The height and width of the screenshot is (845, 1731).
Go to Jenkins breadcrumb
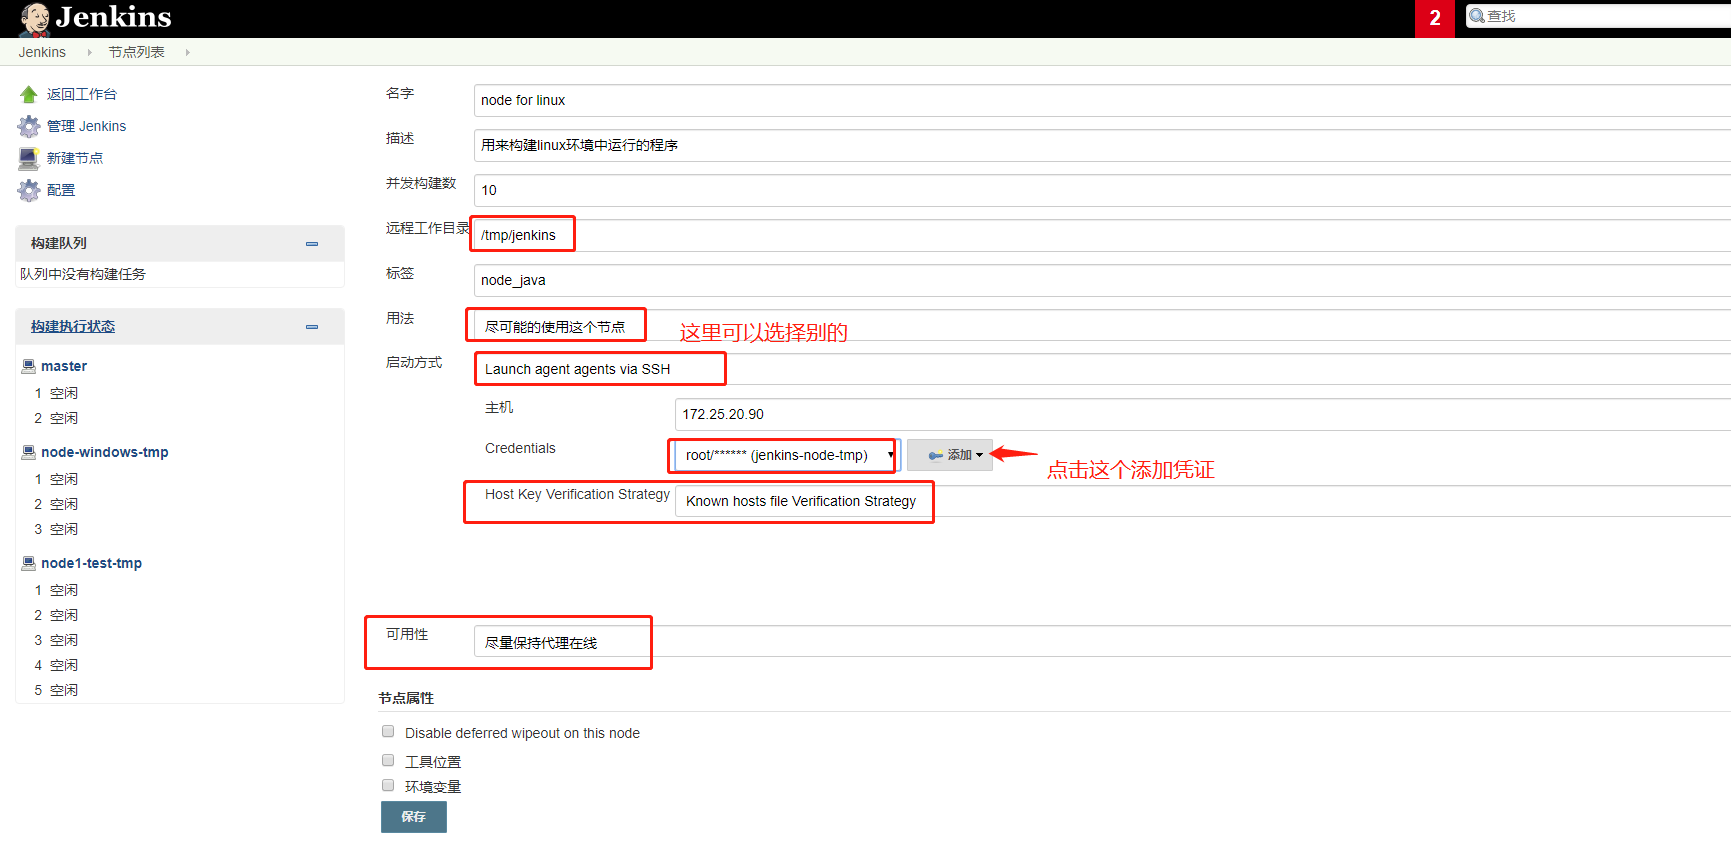tap(42, 52)
